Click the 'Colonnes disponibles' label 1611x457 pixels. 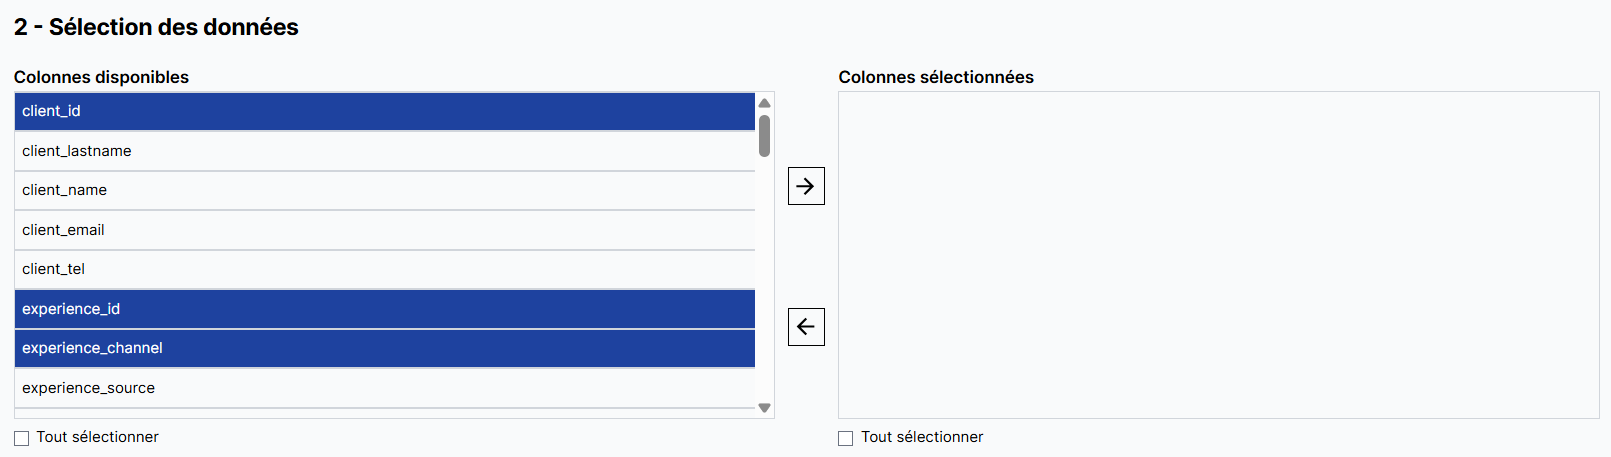click(x=101, y=77)
